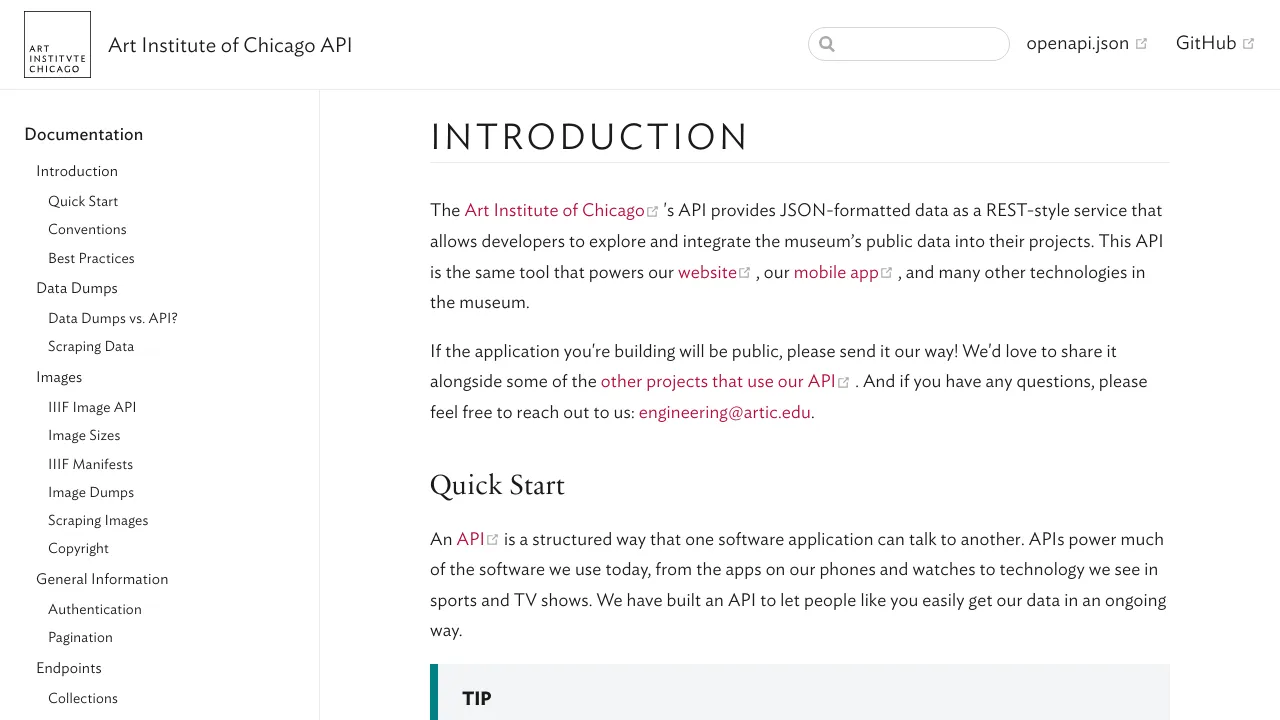Viewport: 1280px width, 720px height.
Task: Click external-link icon after 'website' link
Action: [x=745, y=273]
